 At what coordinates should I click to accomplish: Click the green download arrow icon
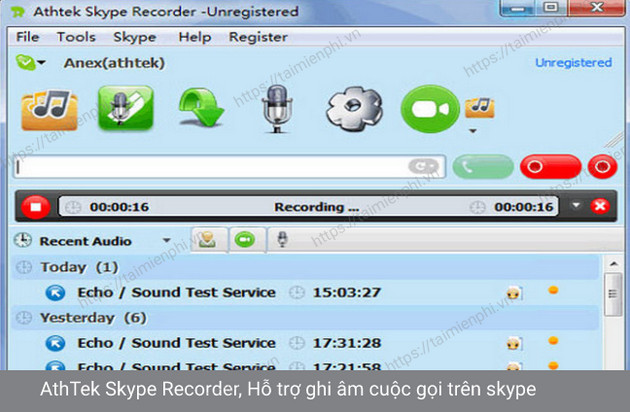tap(201, 108)
